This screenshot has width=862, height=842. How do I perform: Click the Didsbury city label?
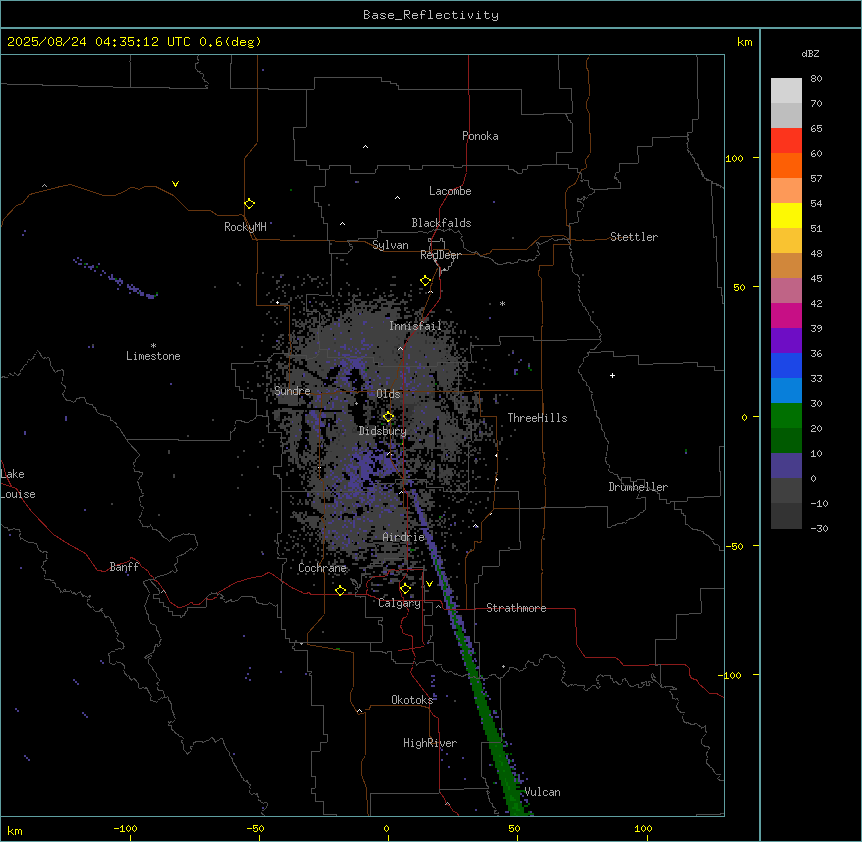(383, 431)
